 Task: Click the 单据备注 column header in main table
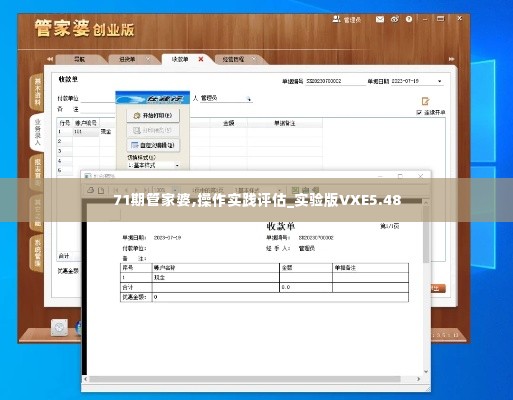(x=285, y=123)
